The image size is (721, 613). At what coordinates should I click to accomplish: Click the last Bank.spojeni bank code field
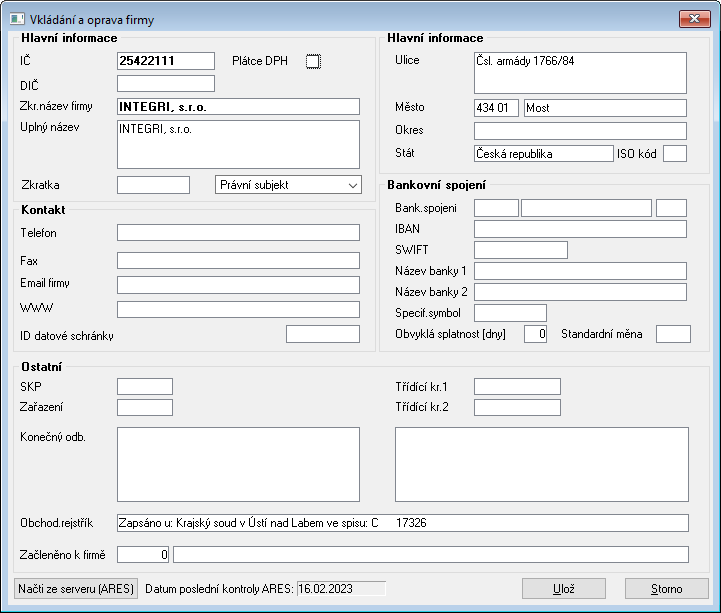(x=671, y=208)
